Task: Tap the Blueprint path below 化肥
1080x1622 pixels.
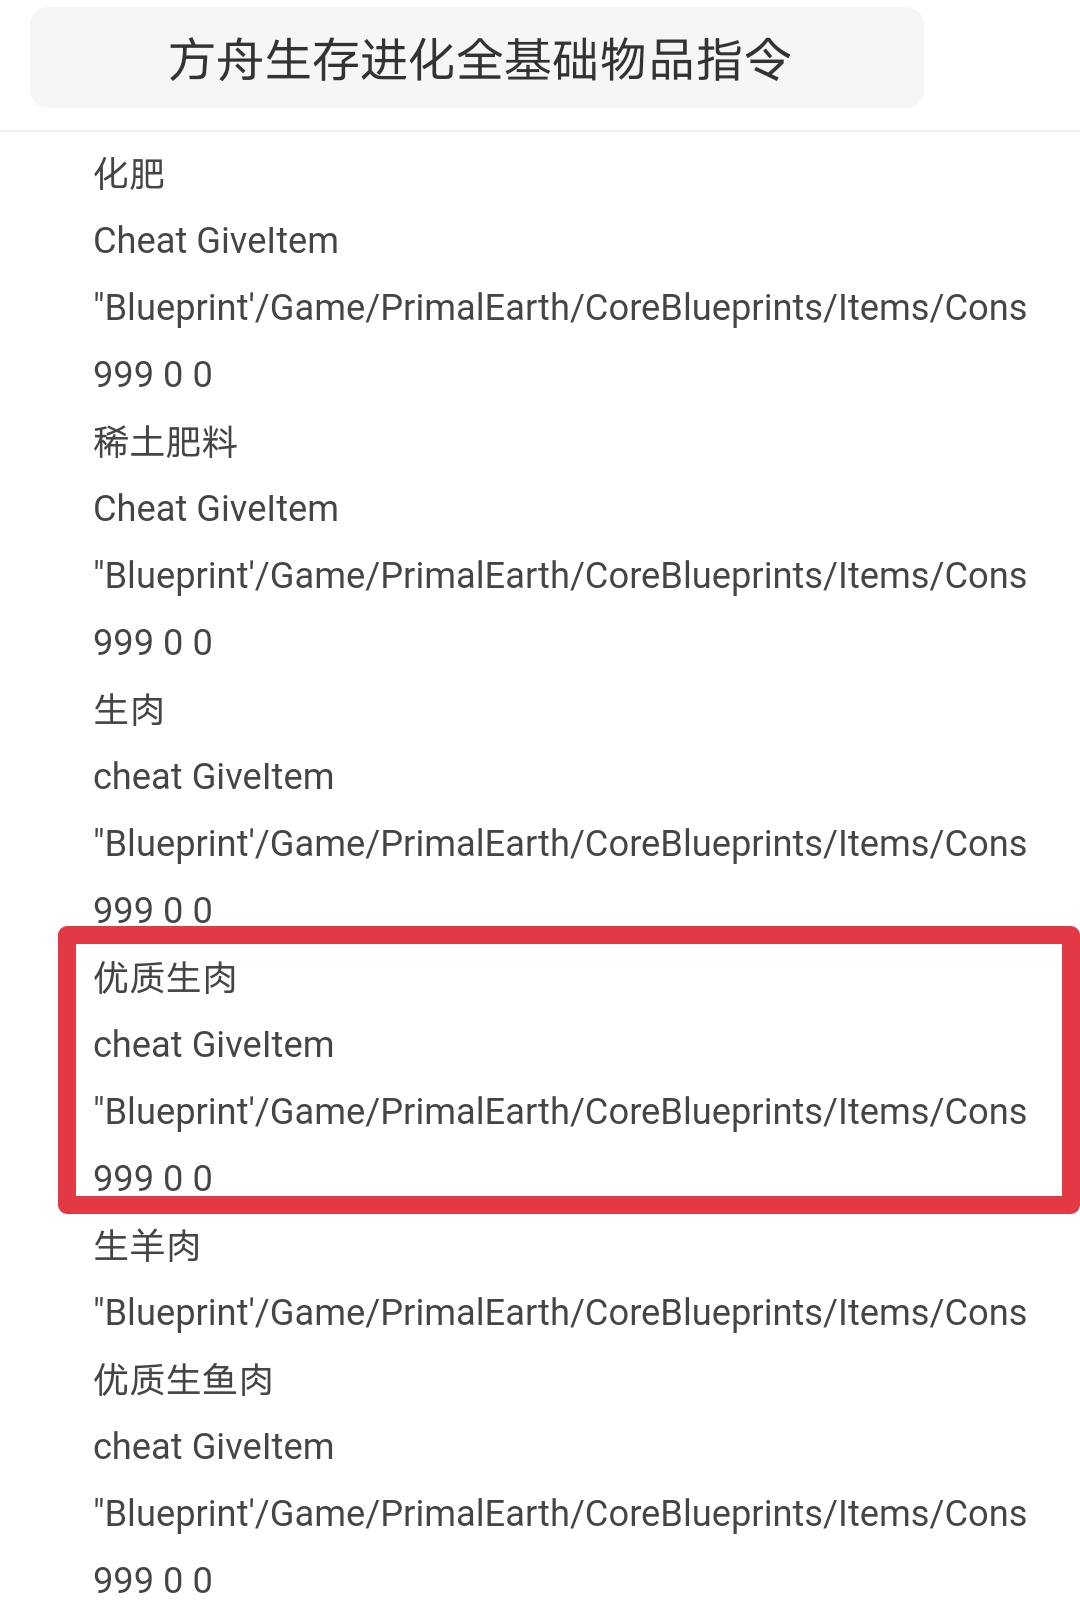Action: 560,308
